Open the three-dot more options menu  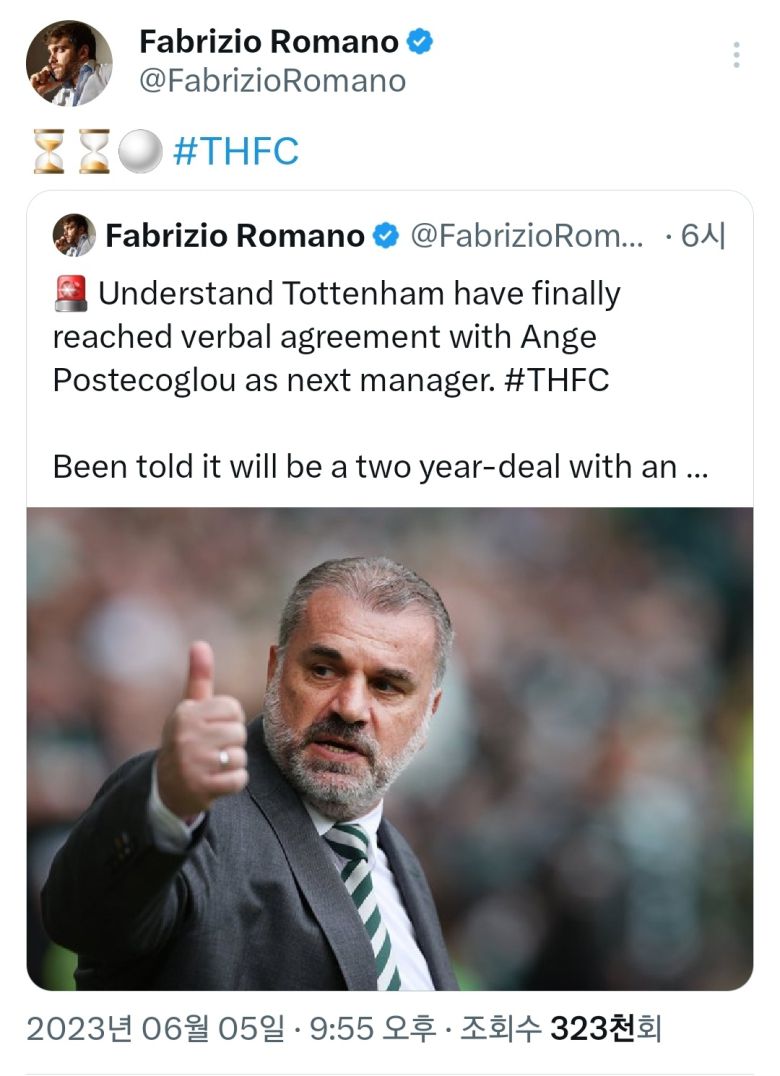click(x=737, y=55)
